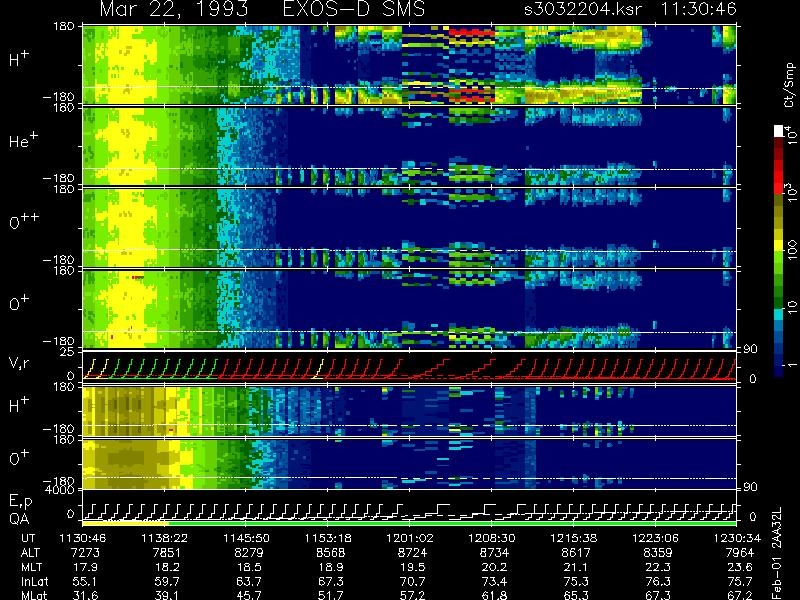The width and height of the screenshot is (800, 600).
Task: Select the 'O++' panel label
Action: pyautogui.click(x=24, y=221)
